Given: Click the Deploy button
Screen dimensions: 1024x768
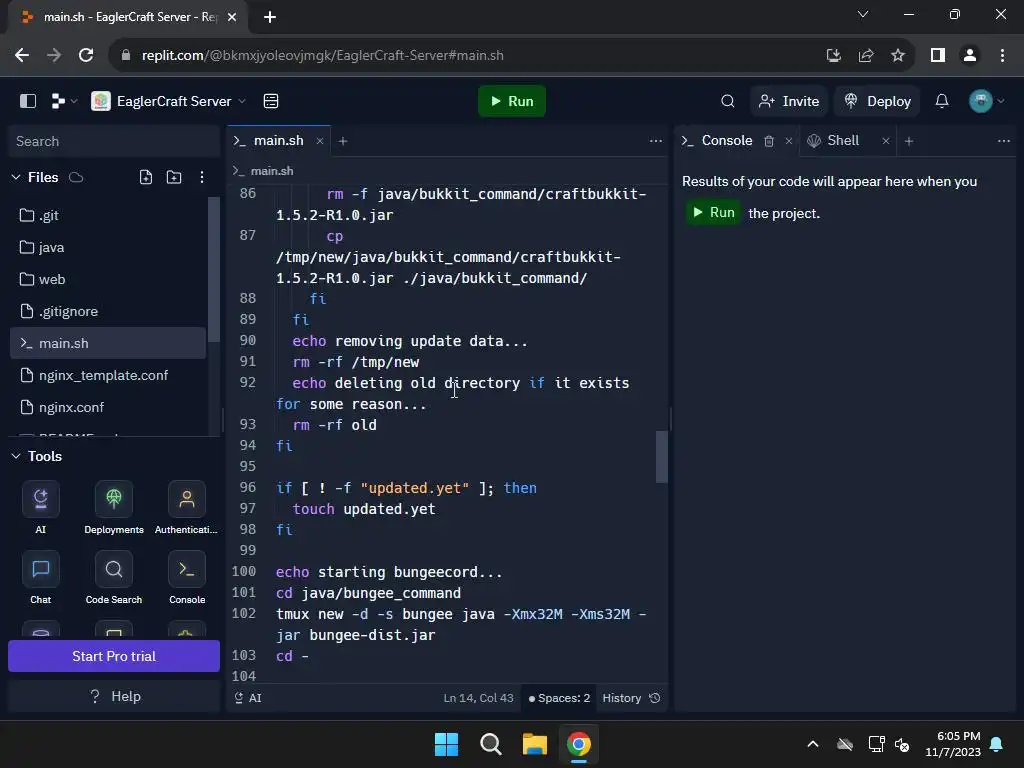Looking at the screenshot, I should coord(877,101).
